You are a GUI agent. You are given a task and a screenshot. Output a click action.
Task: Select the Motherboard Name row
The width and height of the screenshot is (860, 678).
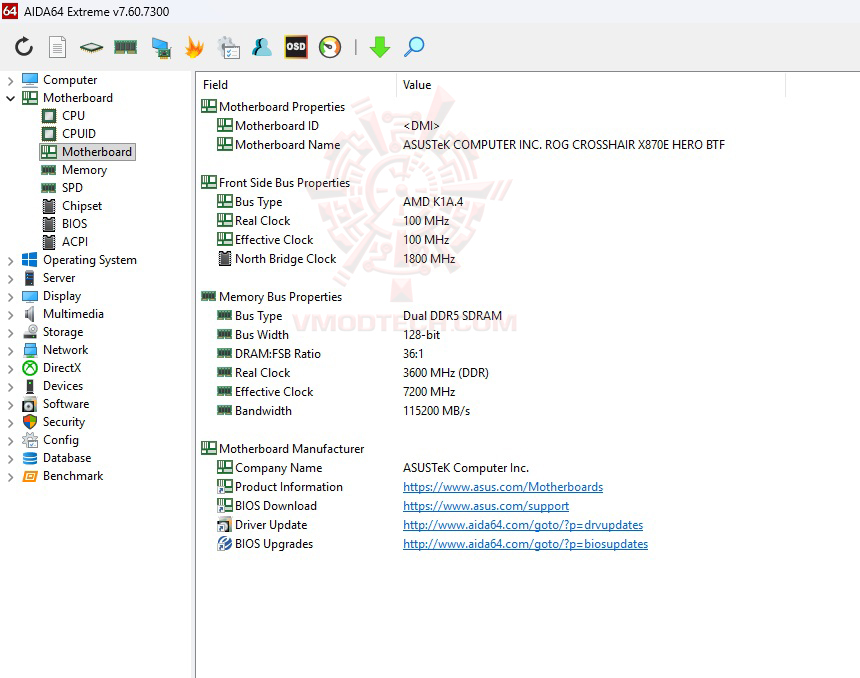coord(472,145)
